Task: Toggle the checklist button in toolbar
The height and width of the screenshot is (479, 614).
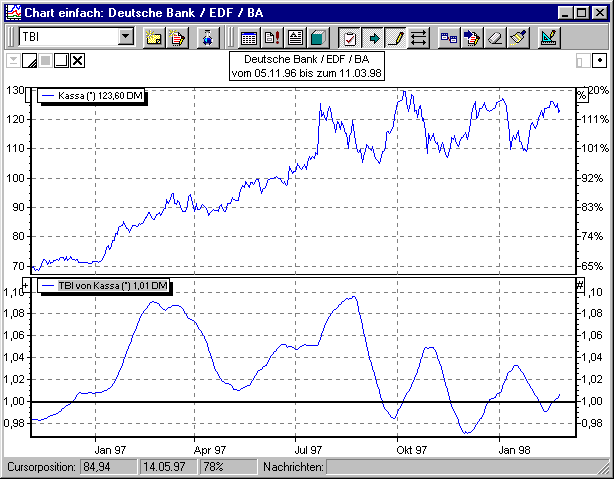Action: pos(350,38)
